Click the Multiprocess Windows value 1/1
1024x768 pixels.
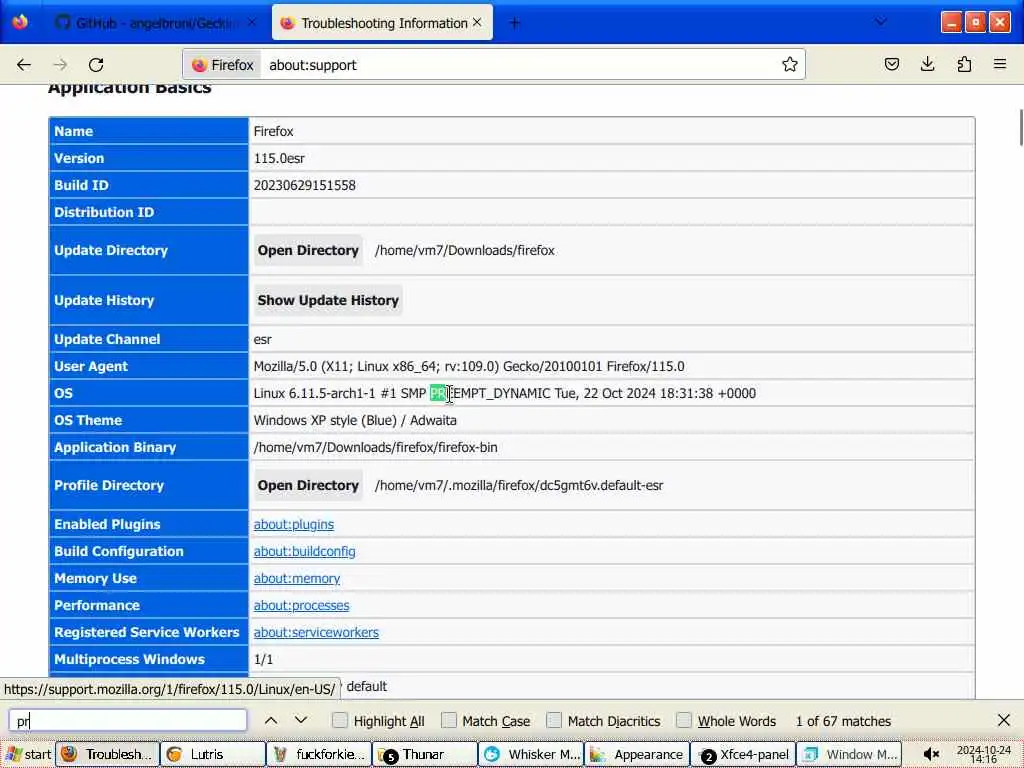tap(263, 660)
